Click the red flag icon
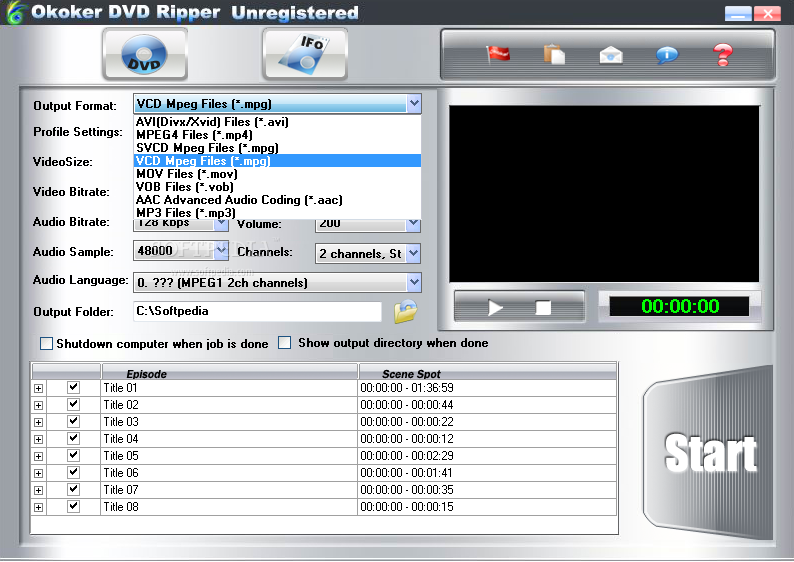This screenshot has width=794, height=562. (498, 54)
